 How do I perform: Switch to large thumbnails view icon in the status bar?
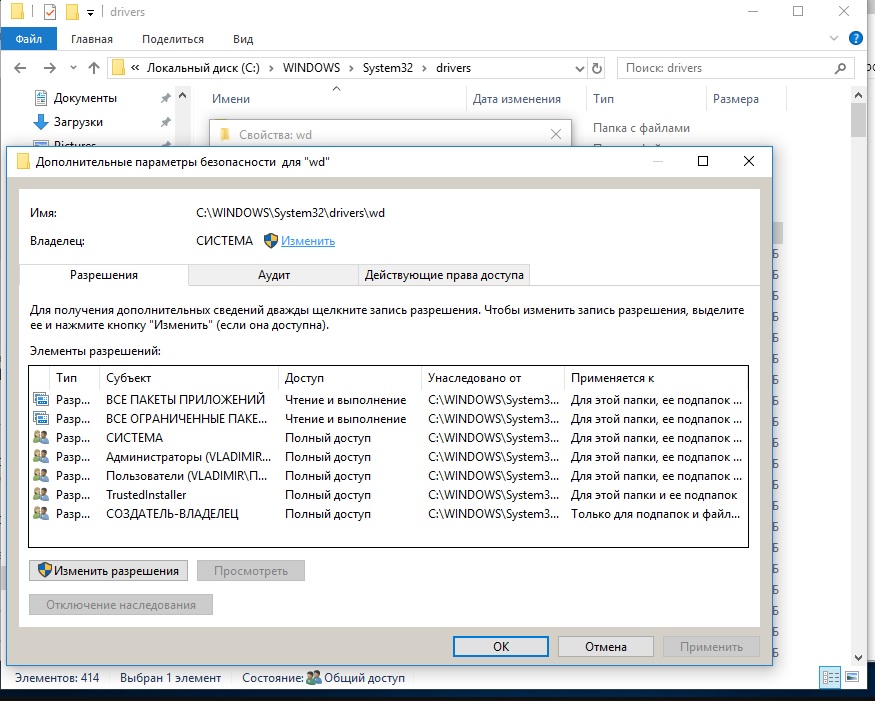pyautogui.click(x=852, y=677)
